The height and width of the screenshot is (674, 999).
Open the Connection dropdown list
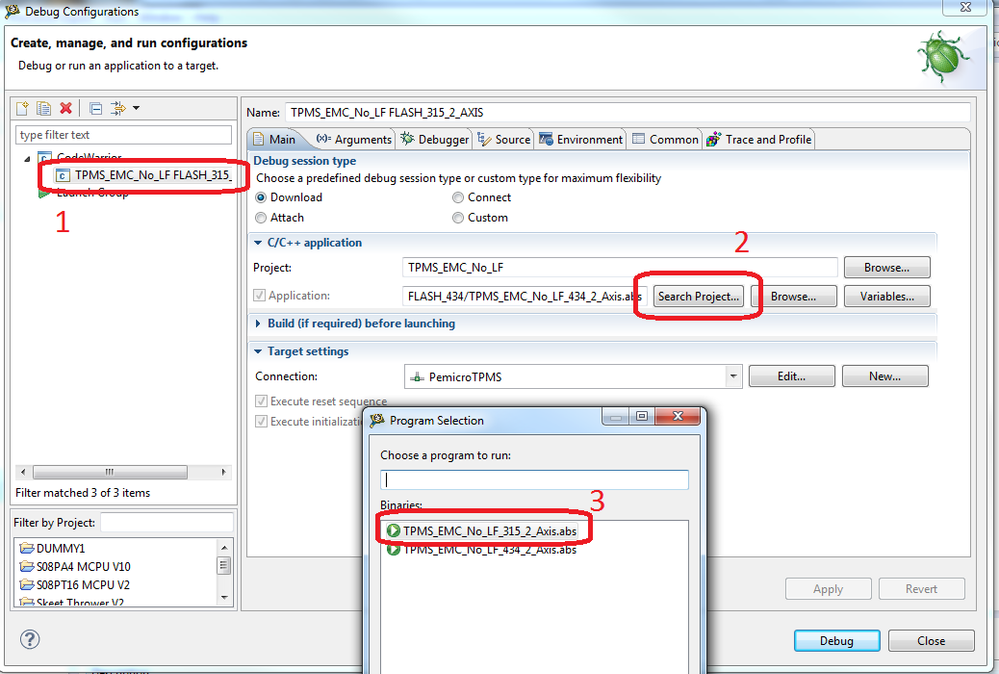coord(733,376)
